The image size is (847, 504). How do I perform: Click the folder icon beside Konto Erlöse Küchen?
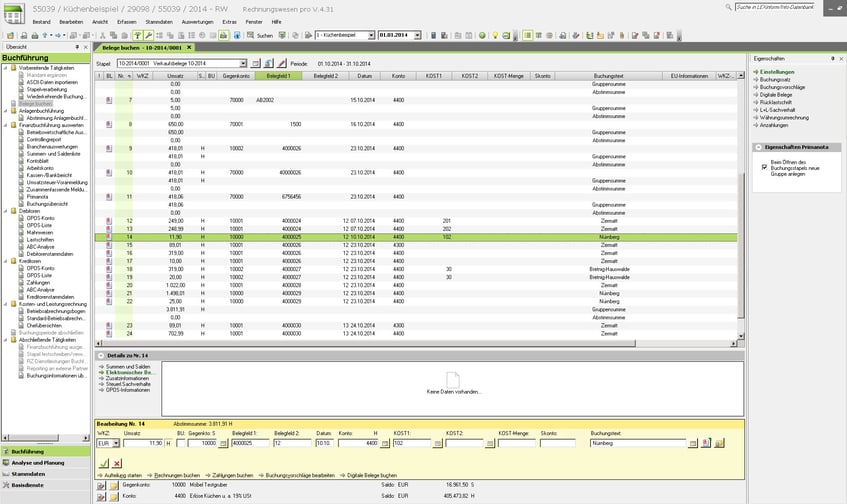pyautogui.click(x=113, y=496)
